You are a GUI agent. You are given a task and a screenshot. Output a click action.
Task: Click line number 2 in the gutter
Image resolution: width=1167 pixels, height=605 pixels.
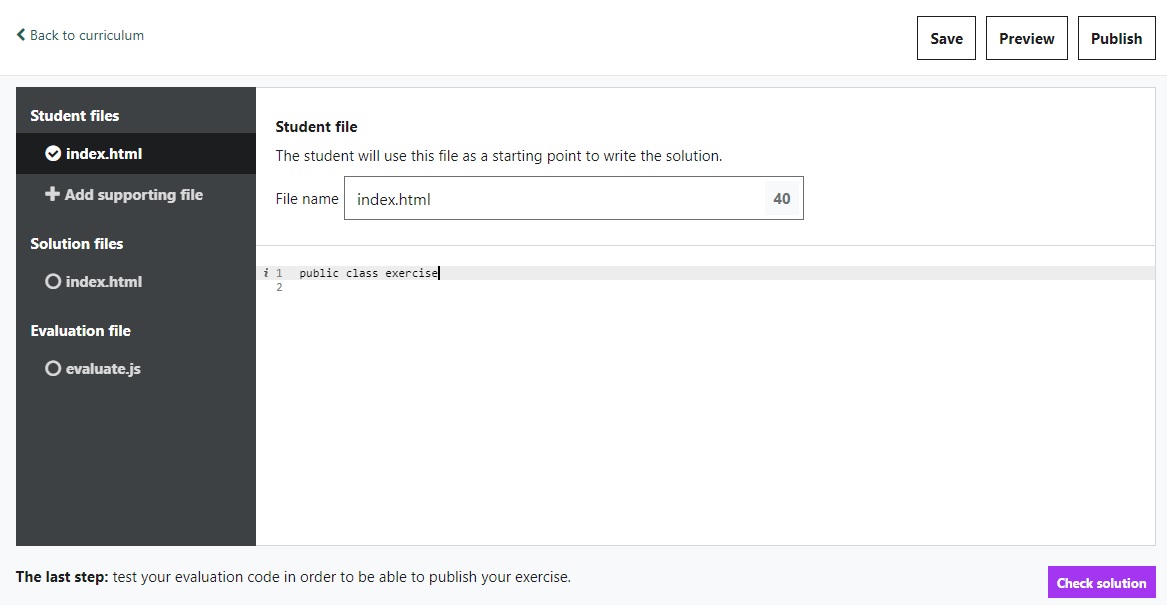tap(279, 288)
